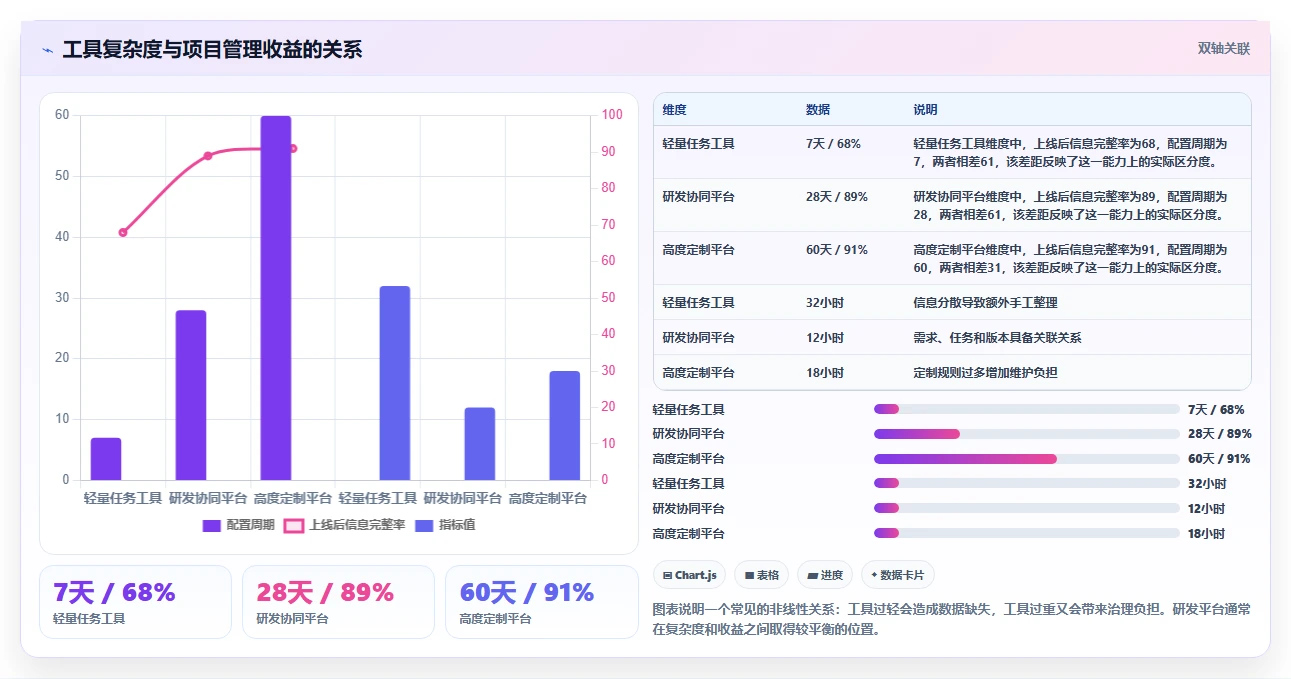
Task: Click table cell 12小时
Action: tap(825, 338)
